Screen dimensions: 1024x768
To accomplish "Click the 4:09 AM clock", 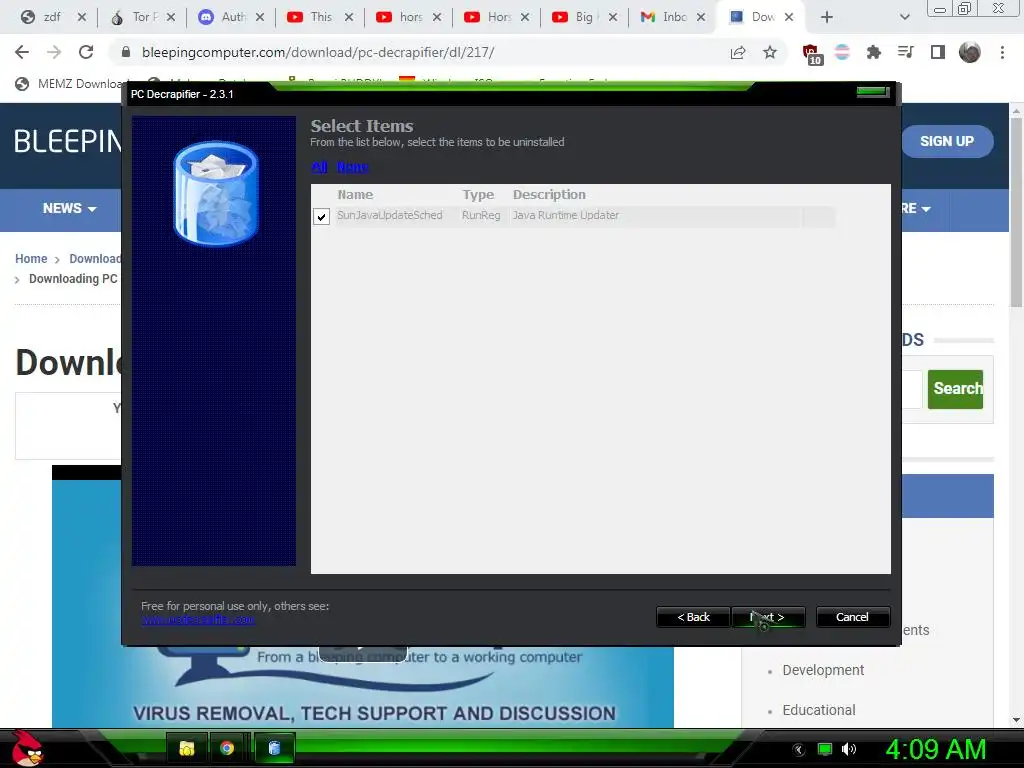I will coord(935,749).
